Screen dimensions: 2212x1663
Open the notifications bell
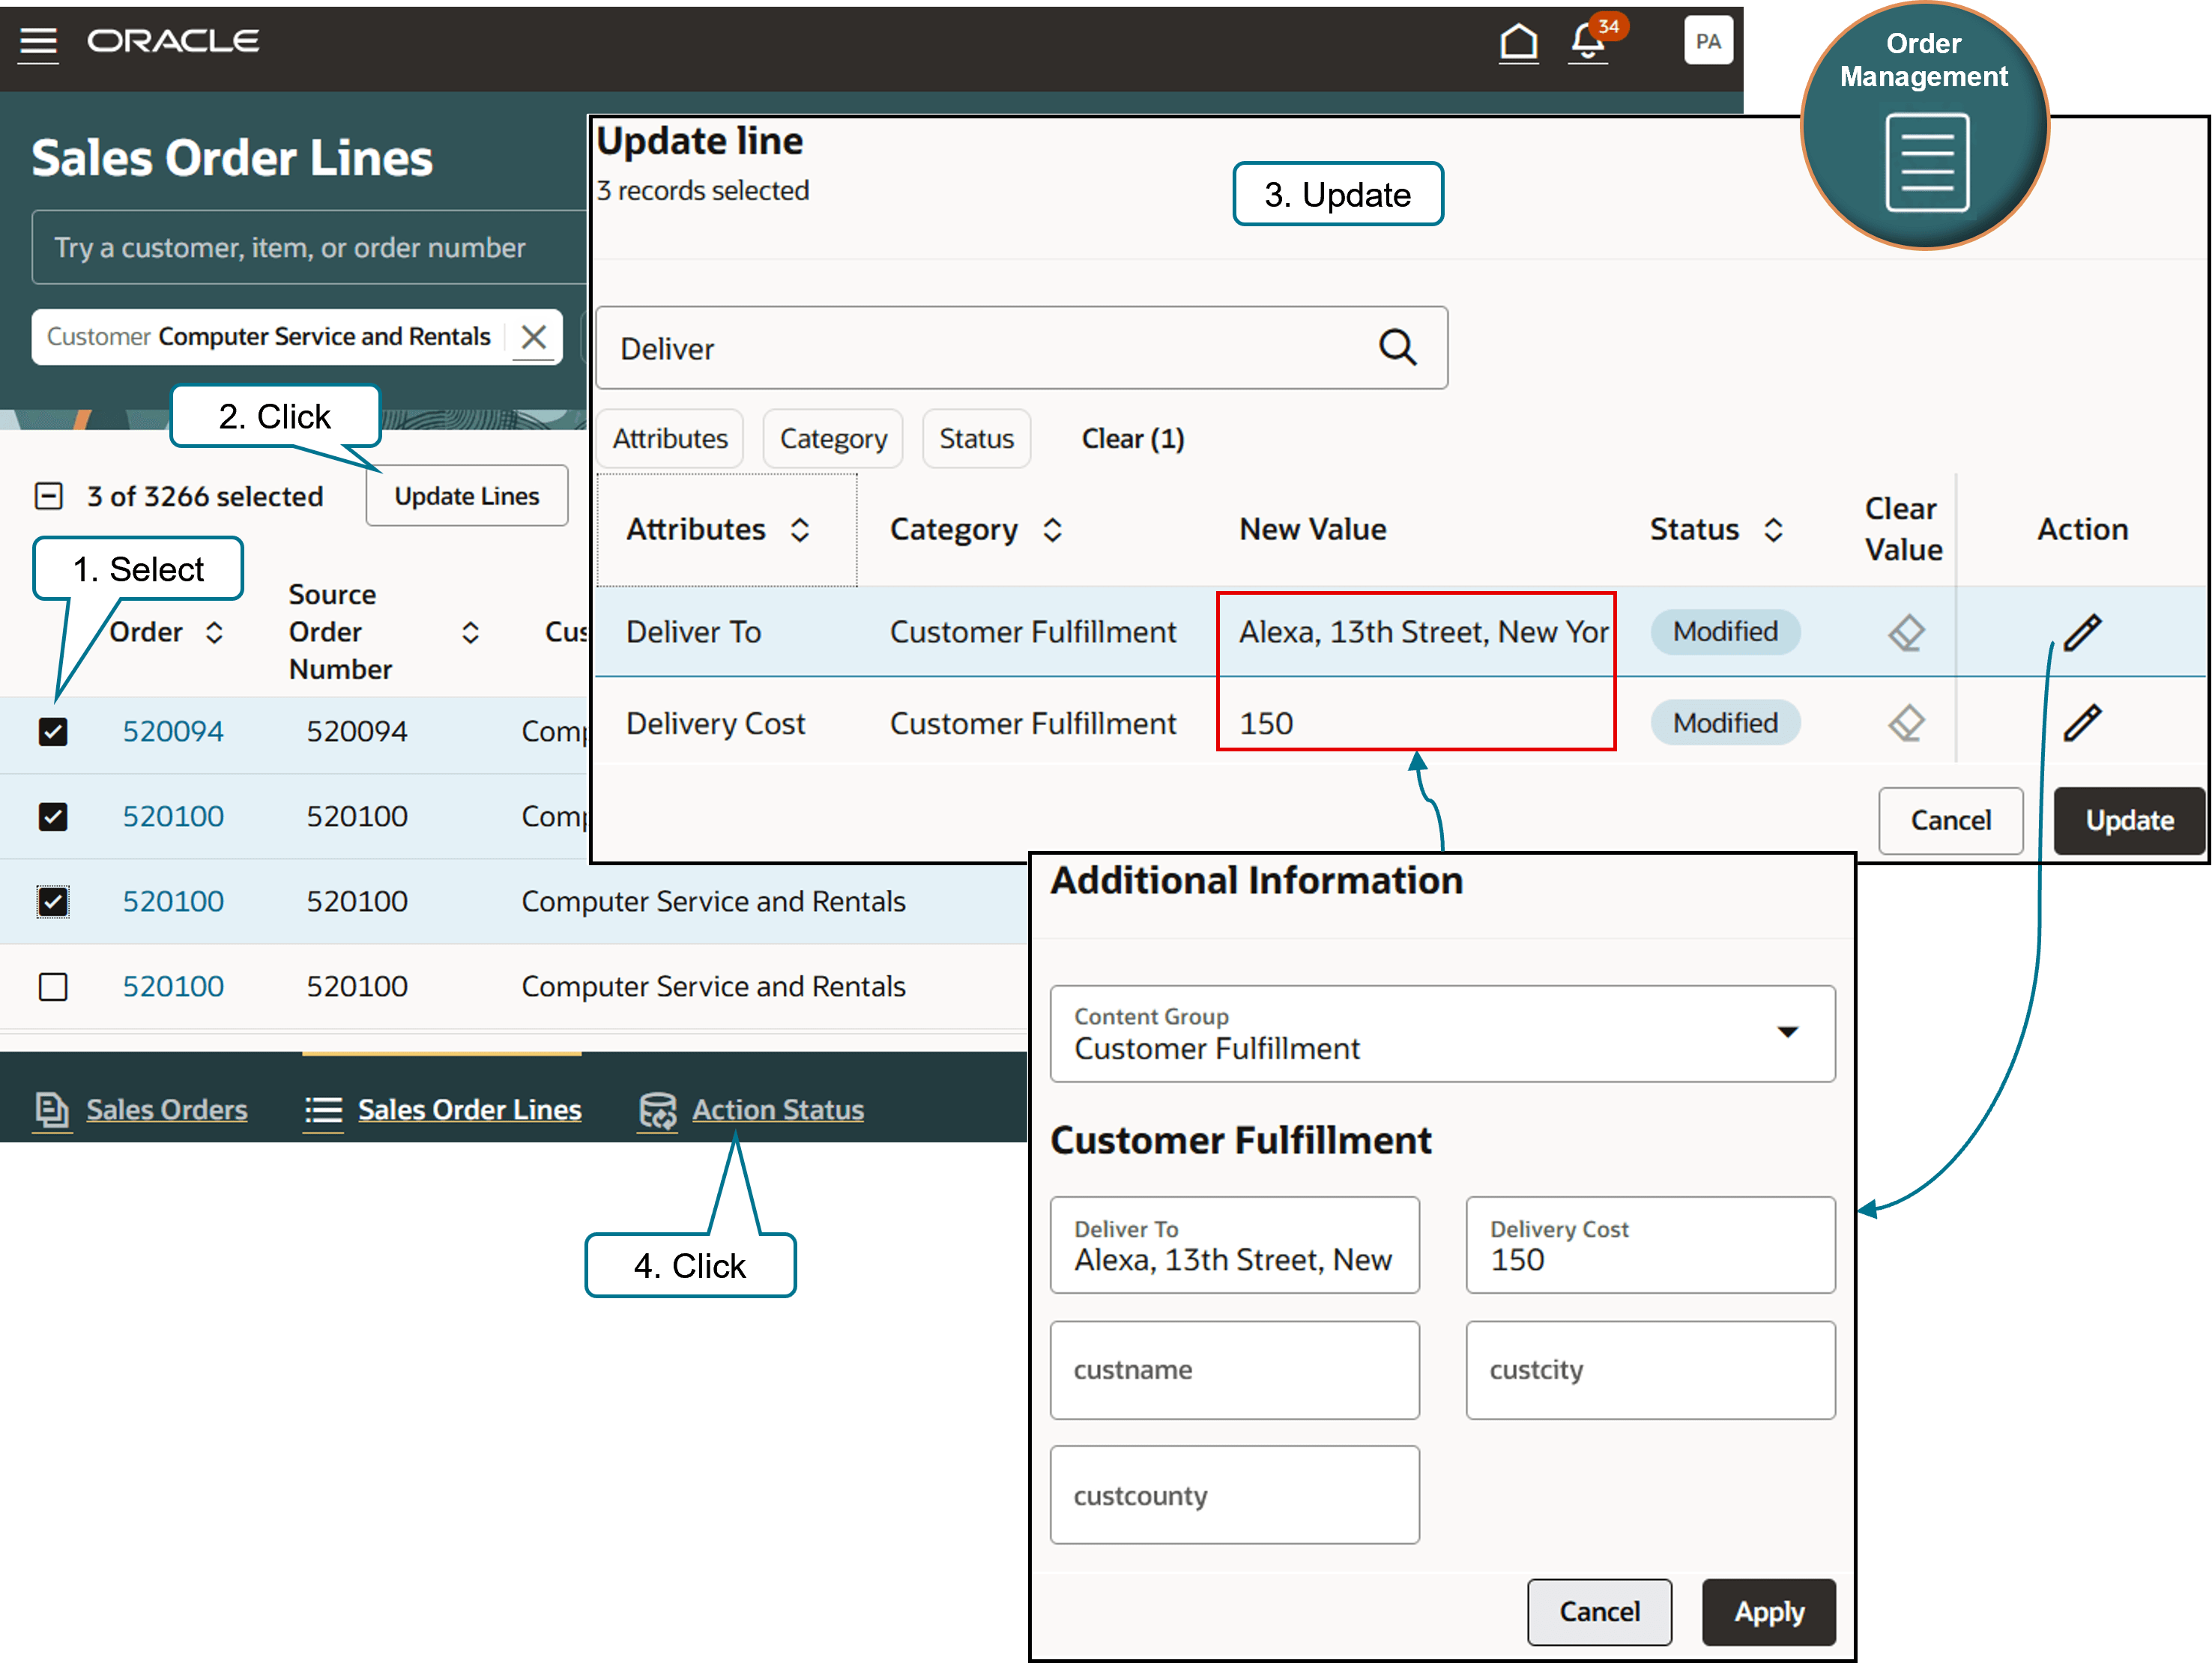1587,43
